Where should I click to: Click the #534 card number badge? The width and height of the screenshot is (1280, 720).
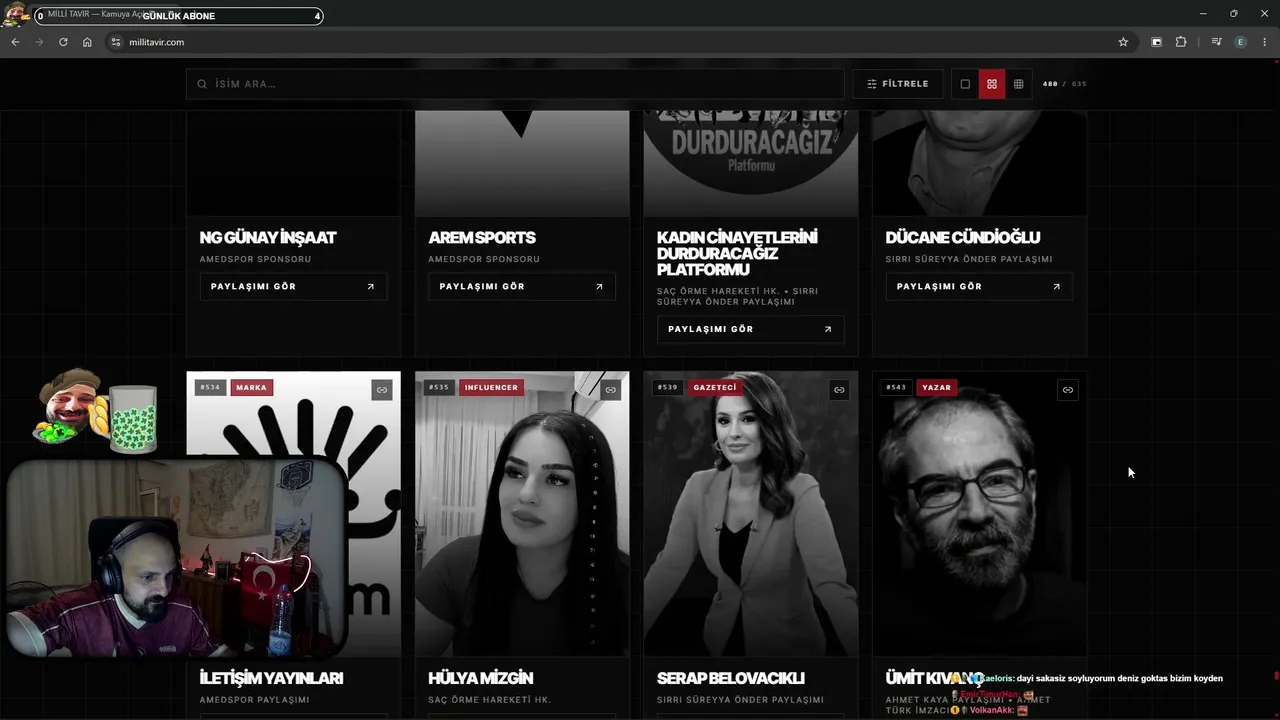(x=210, y=388)
